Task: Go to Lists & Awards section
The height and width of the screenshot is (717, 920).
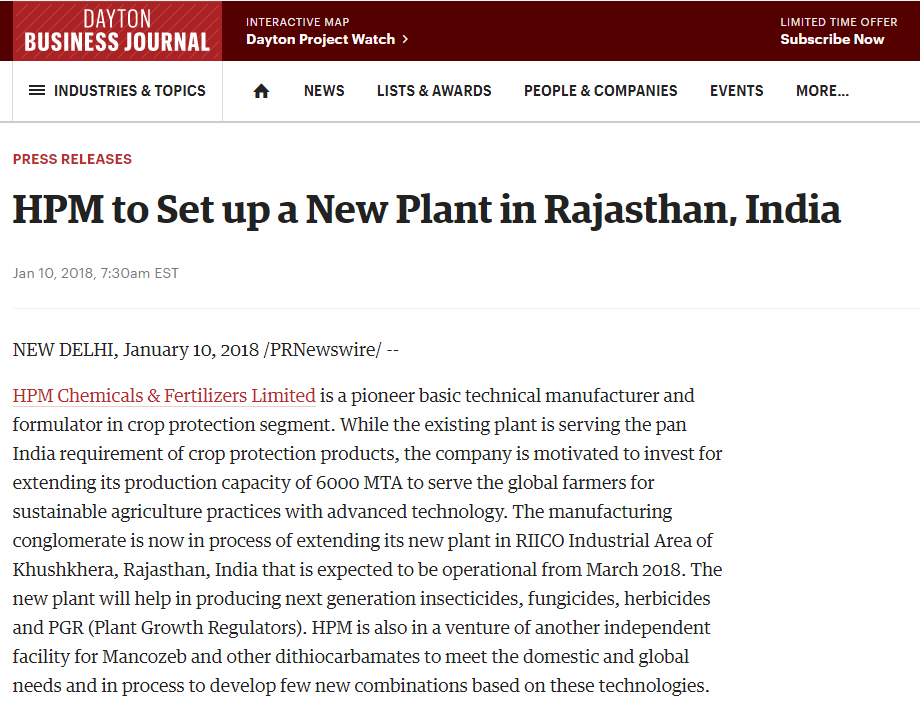Action: pos(434,91)
